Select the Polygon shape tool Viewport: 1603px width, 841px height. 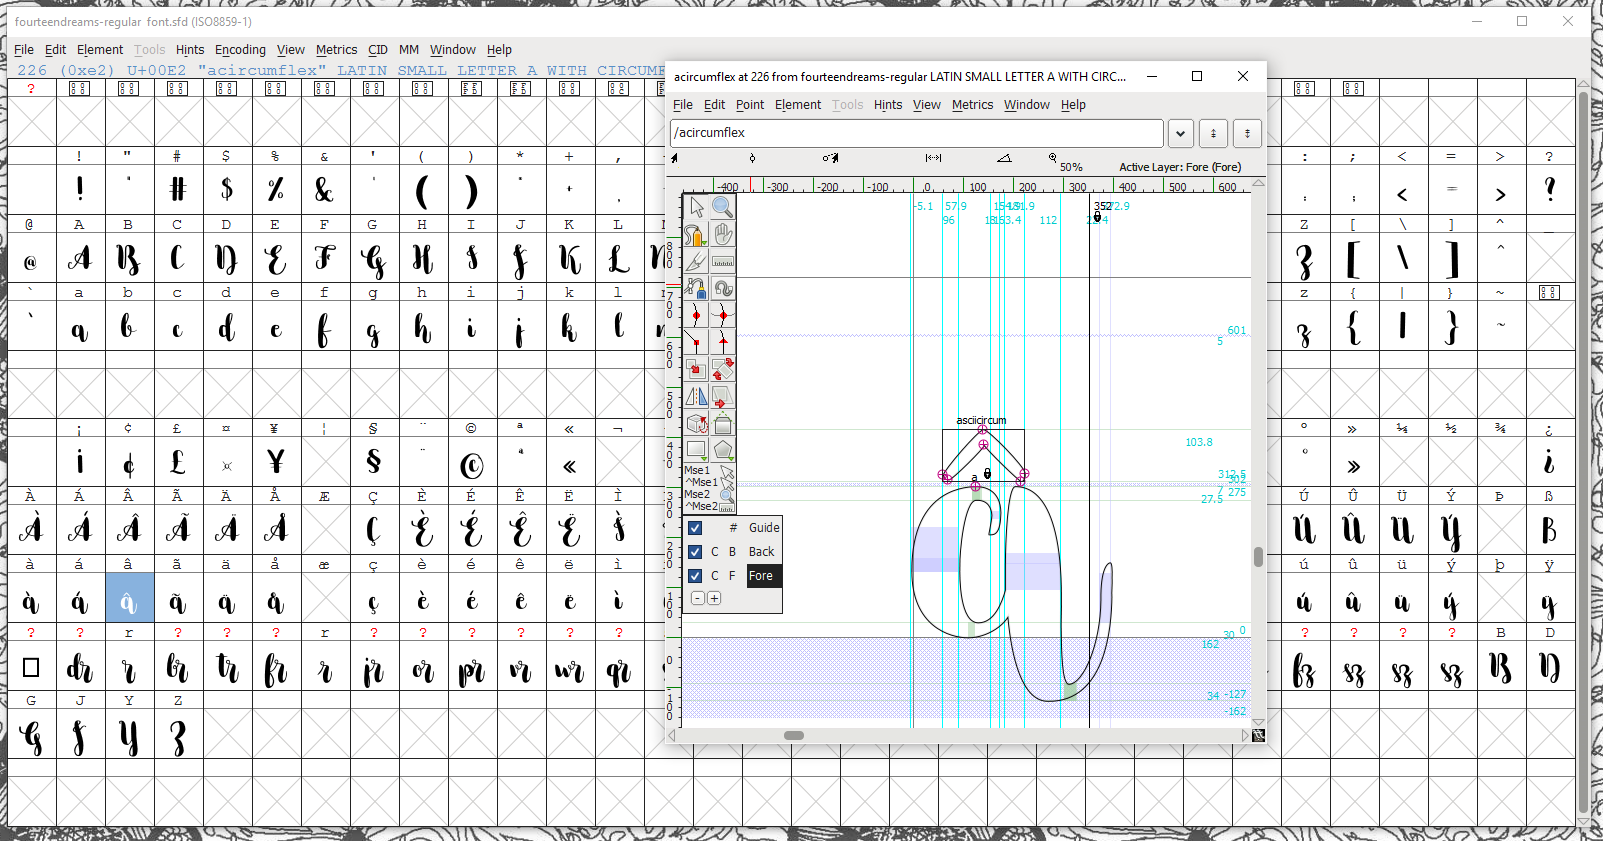pyautogui.click(x=723, y=450)
